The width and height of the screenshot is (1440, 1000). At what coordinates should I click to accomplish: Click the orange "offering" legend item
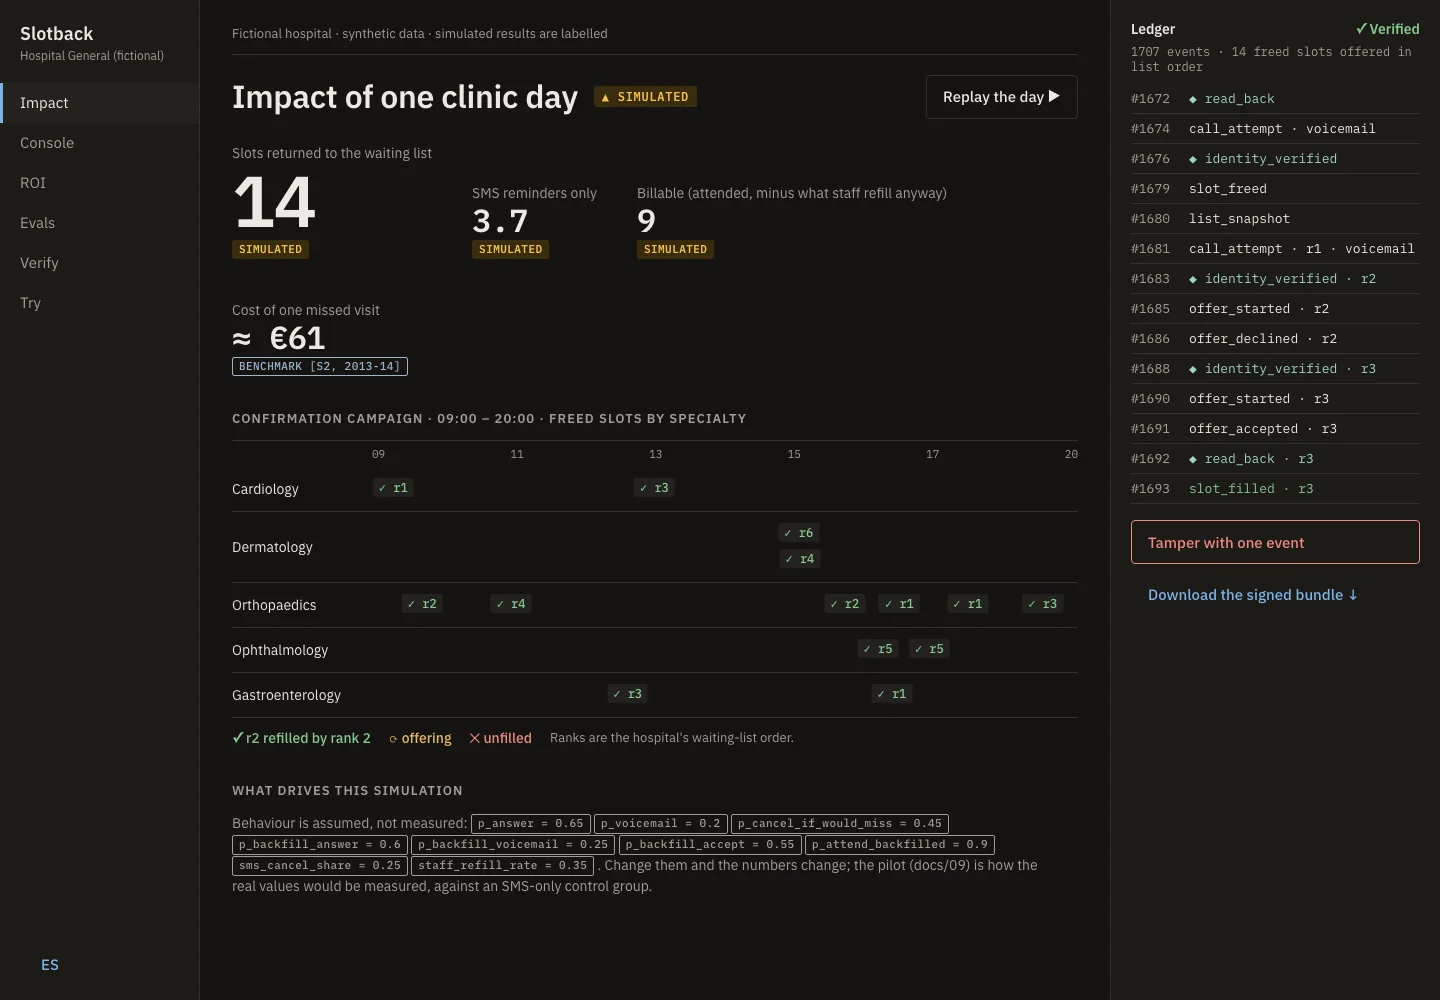[420, 738]
